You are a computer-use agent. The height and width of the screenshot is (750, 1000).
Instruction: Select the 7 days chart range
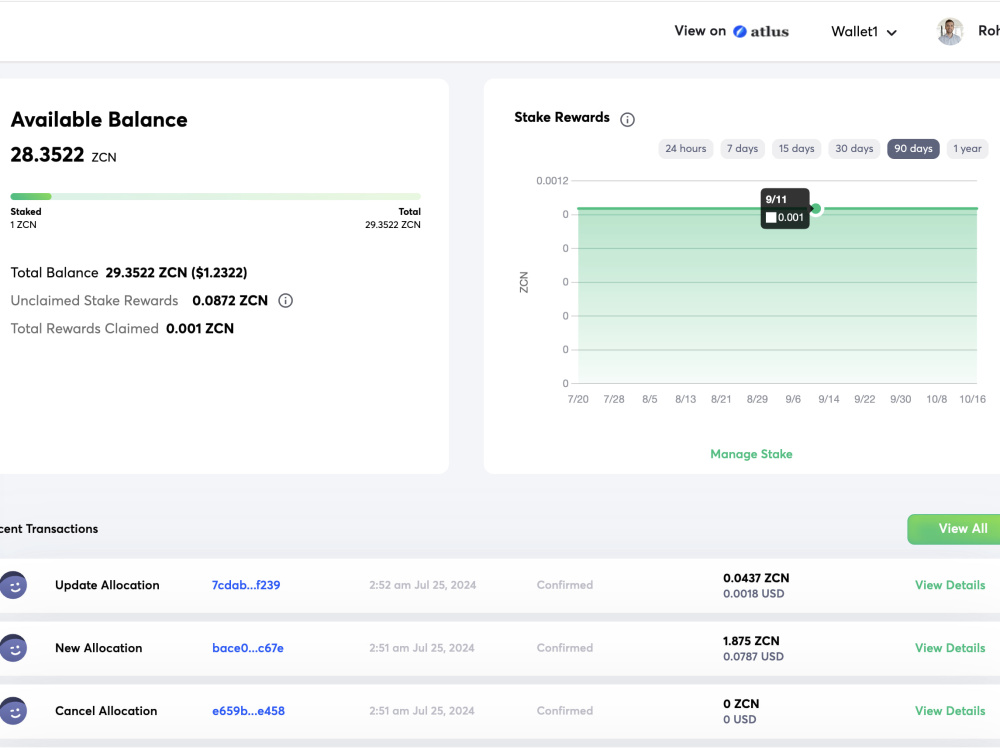click(x=742, y=148)
